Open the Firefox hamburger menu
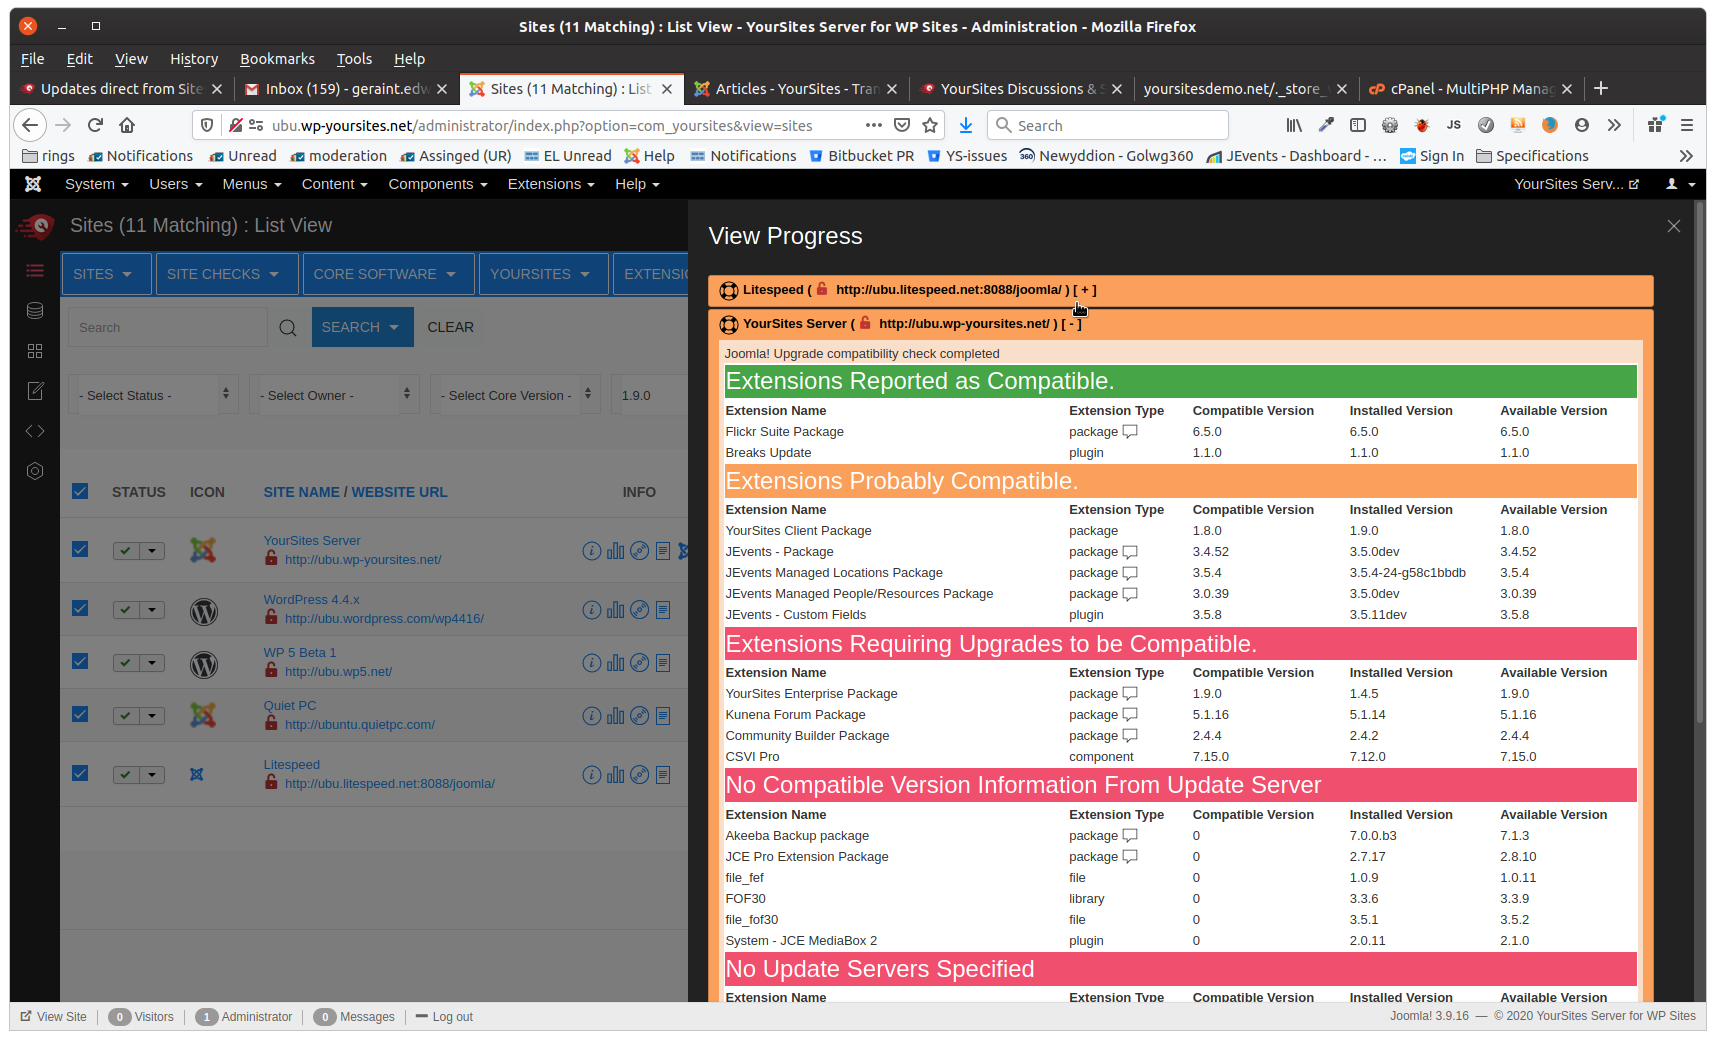 [1687, 125]
